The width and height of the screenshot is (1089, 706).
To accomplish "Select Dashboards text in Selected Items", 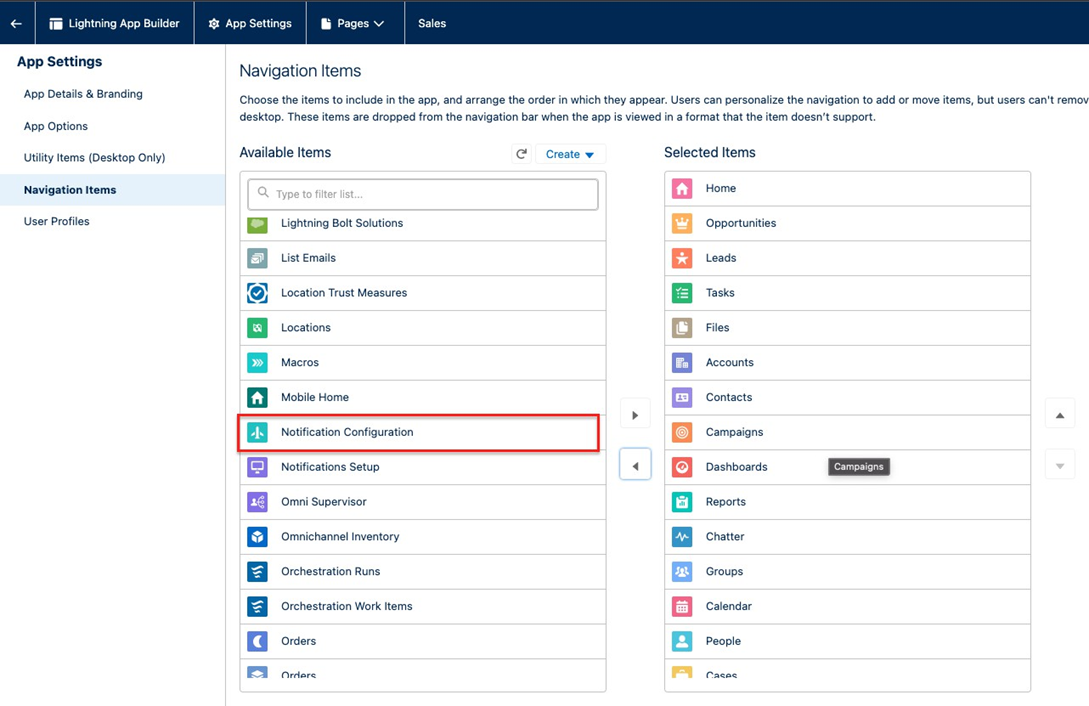I will pyautogui.click(x=736, y=467).
